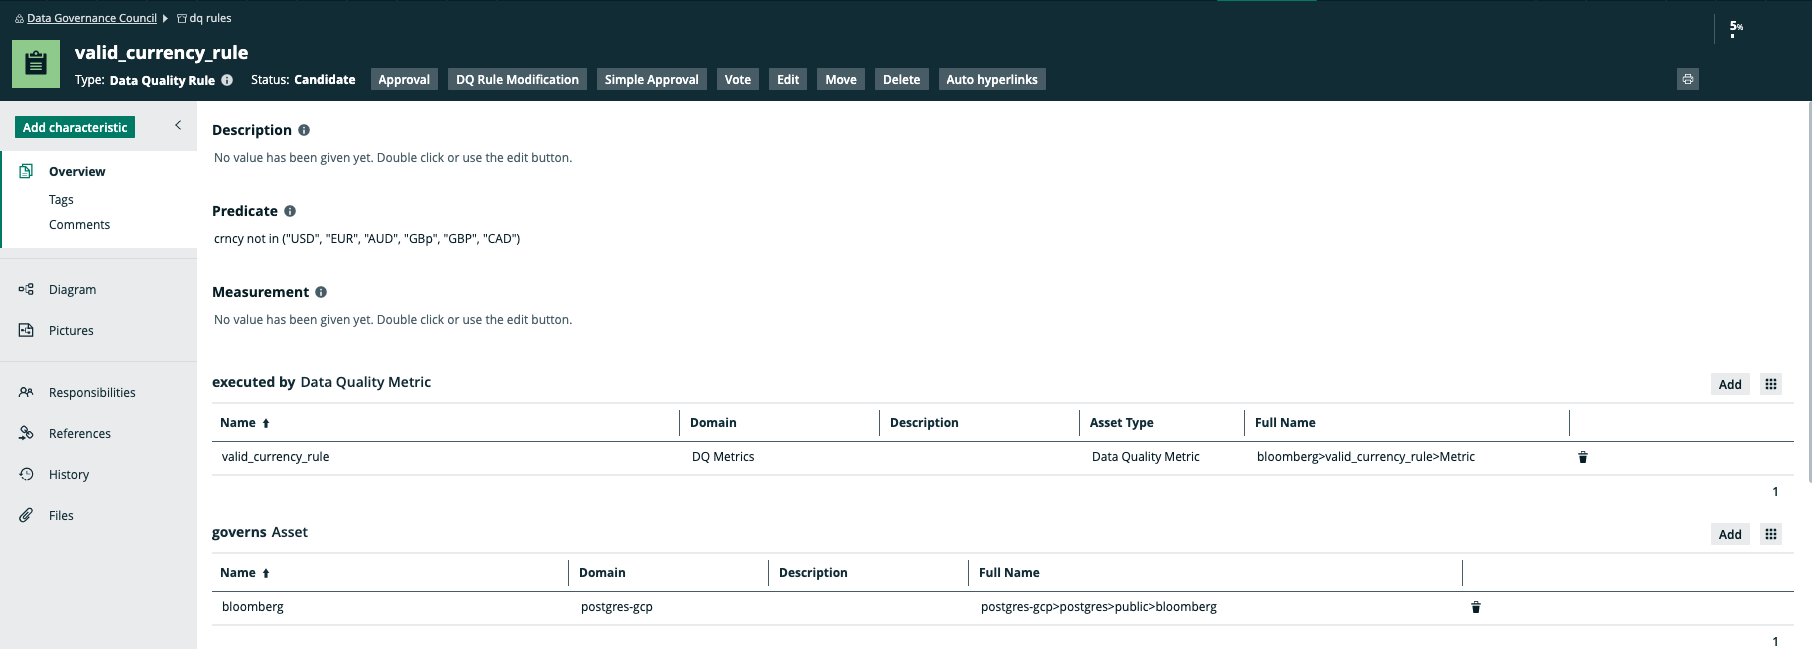Click bloomberg>valid_currency_rule>Metric full name cell
Image resolution: width=1812 pixels, height=649 pixels.
point(1366,456)
